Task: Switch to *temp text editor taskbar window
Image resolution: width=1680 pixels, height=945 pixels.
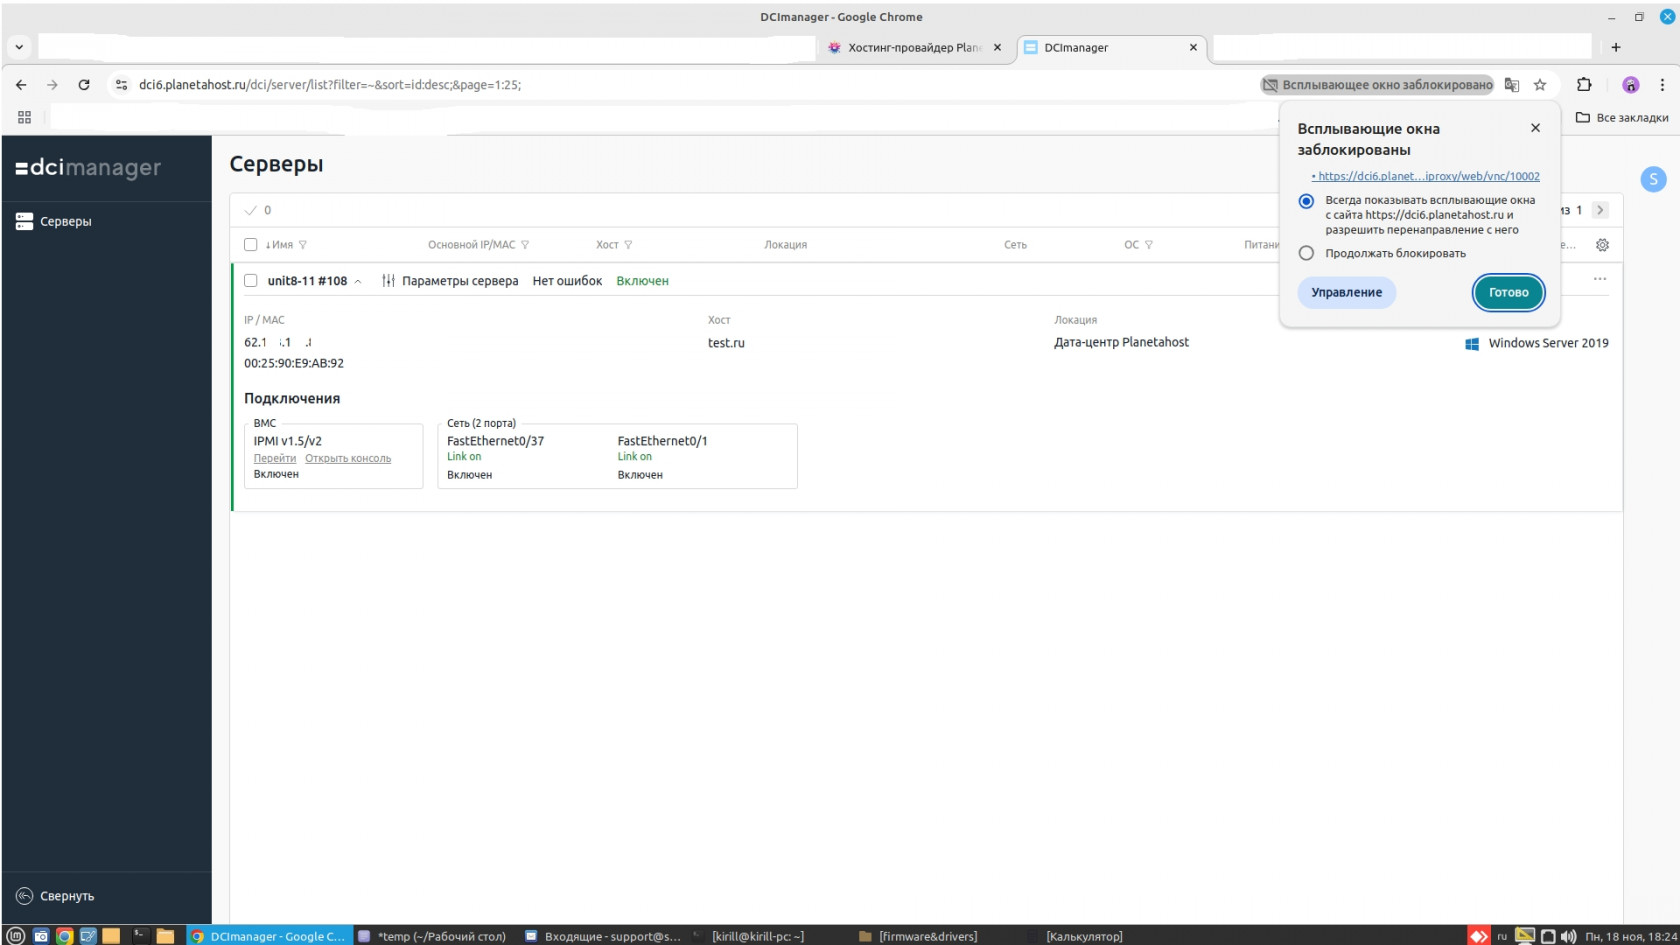Action: pos(432,936)
